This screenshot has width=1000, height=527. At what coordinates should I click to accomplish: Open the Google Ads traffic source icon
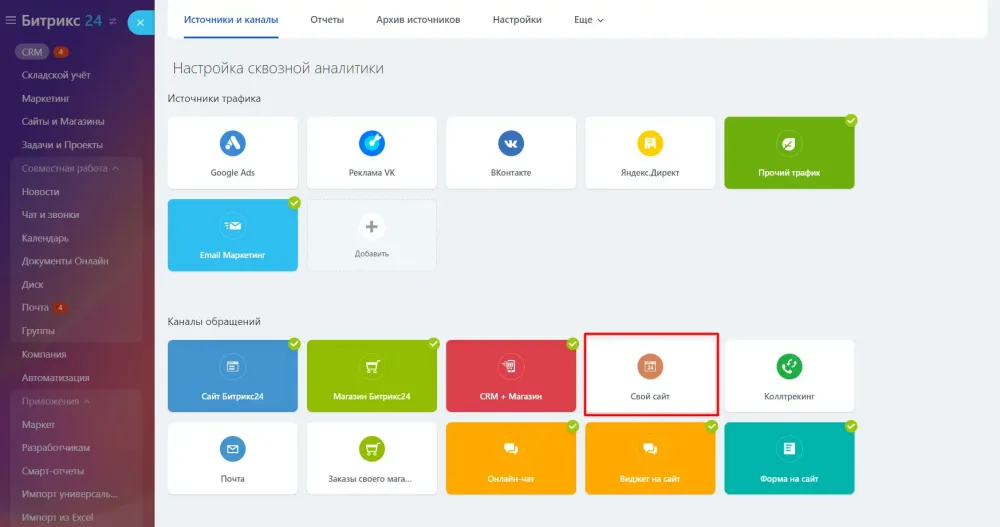point(232,143)
